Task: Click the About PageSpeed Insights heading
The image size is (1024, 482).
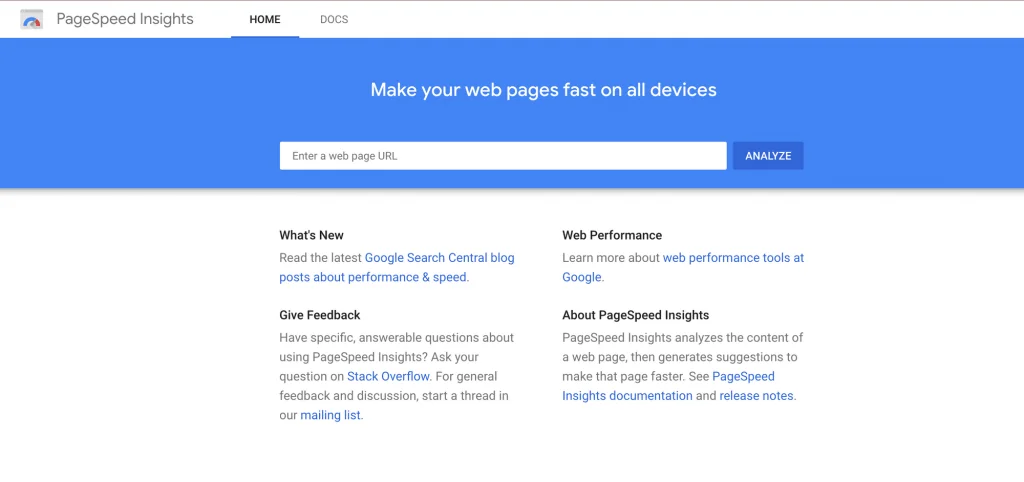Action: 635,315
